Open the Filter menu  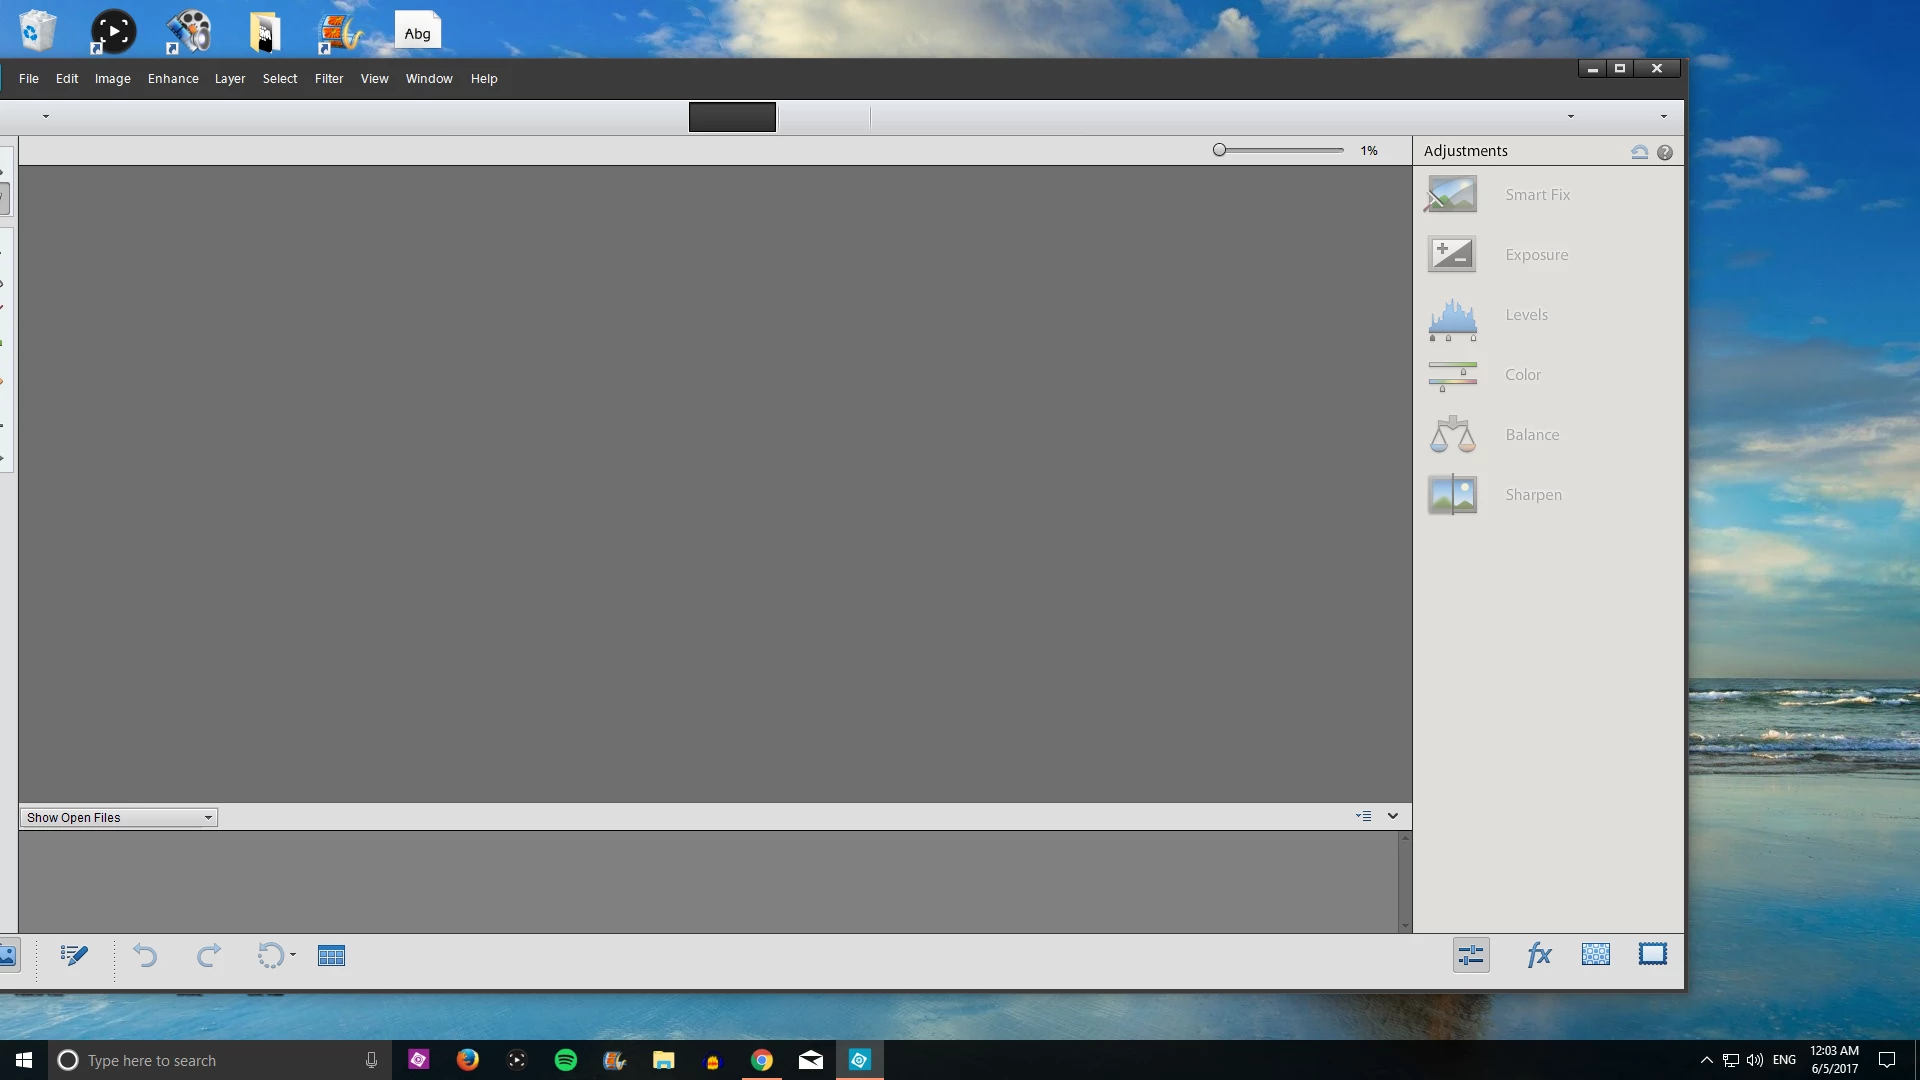tap(328, 79)
